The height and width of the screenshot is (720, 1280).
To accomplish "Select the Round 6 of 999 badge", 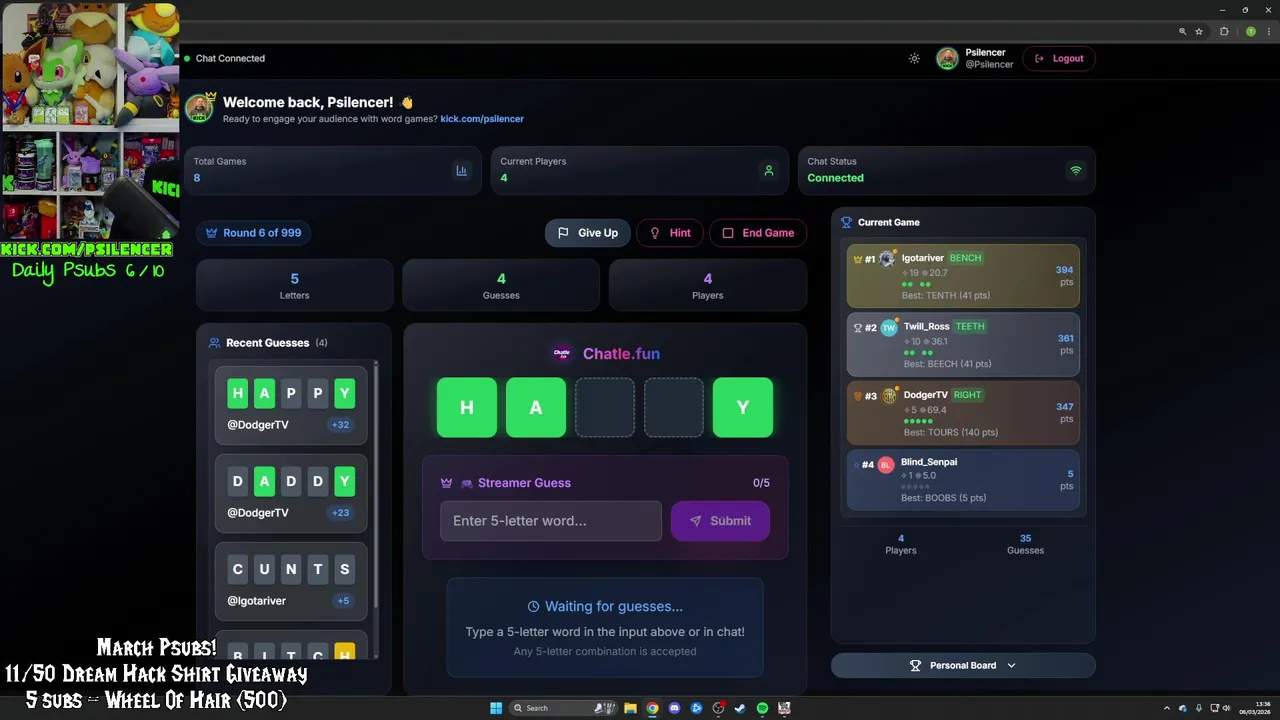I will 253,233.
